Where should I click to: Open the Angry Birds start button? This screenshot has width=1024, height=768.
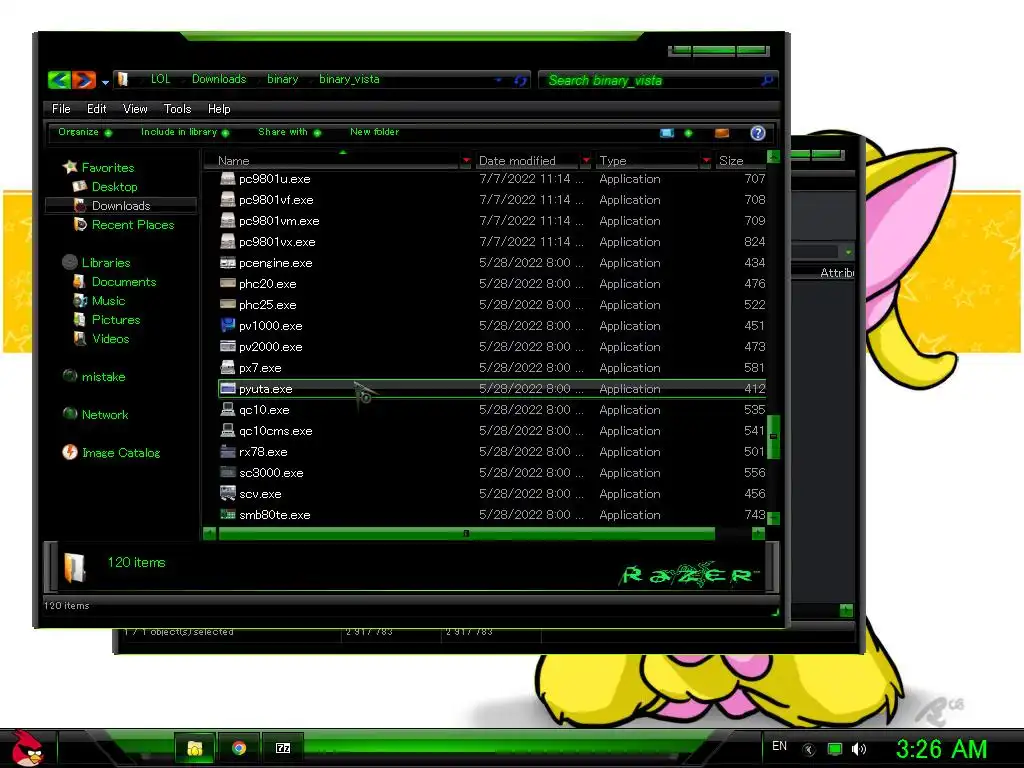[x=27, y=748]
